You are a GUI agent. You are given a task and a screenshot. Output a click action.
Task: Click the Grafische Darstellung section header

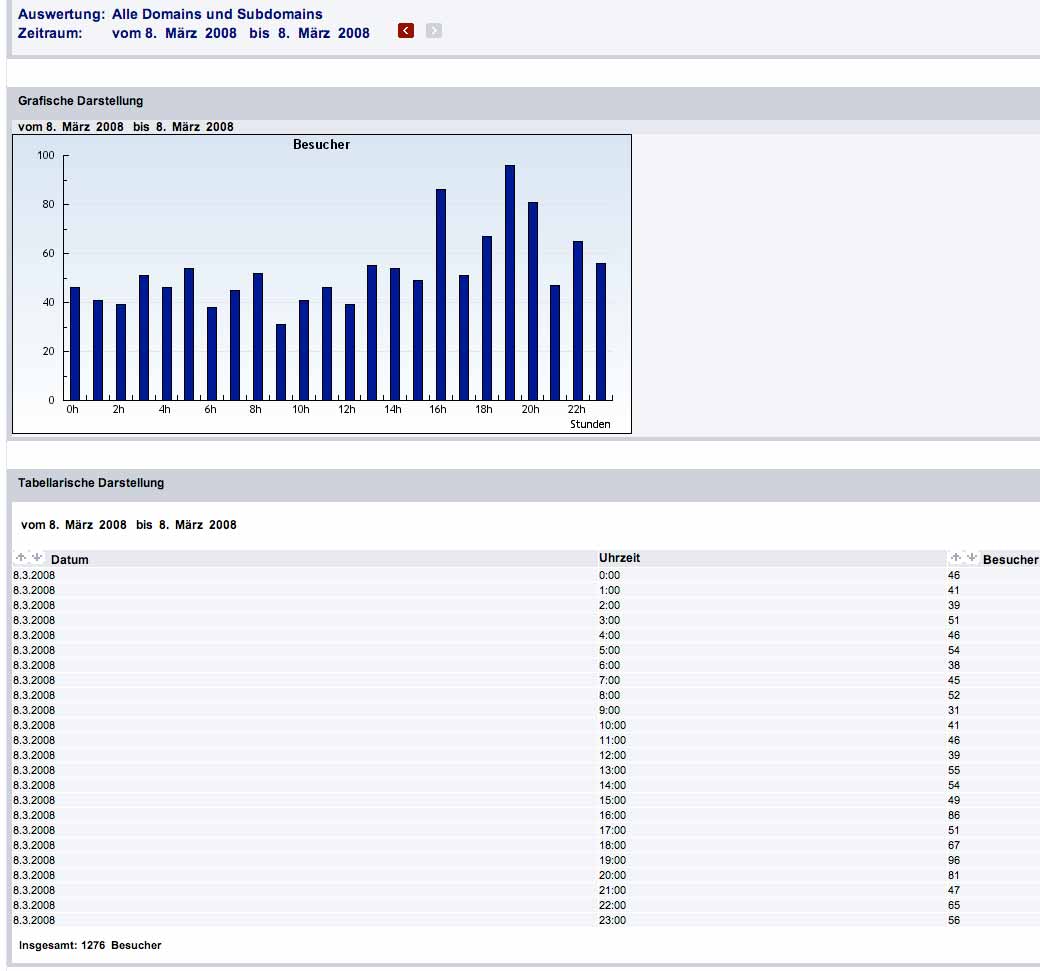pyautogui.click(x=81, y=101)
